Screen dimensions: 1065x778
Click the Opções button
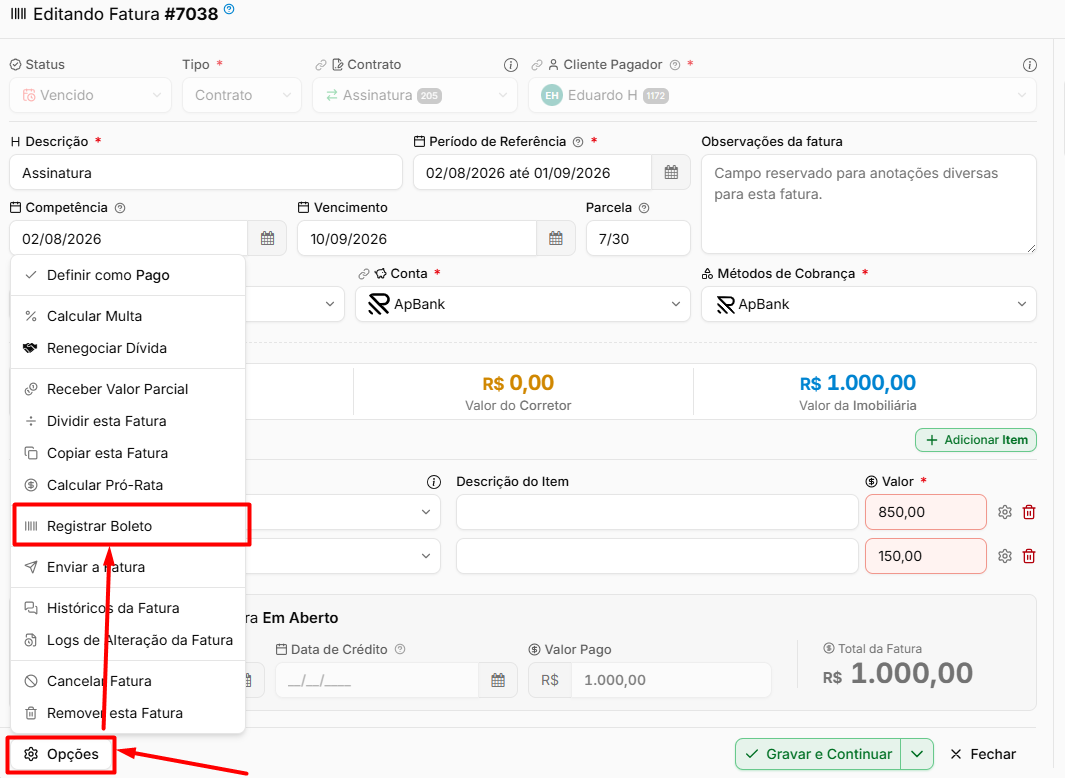(61, 754)
